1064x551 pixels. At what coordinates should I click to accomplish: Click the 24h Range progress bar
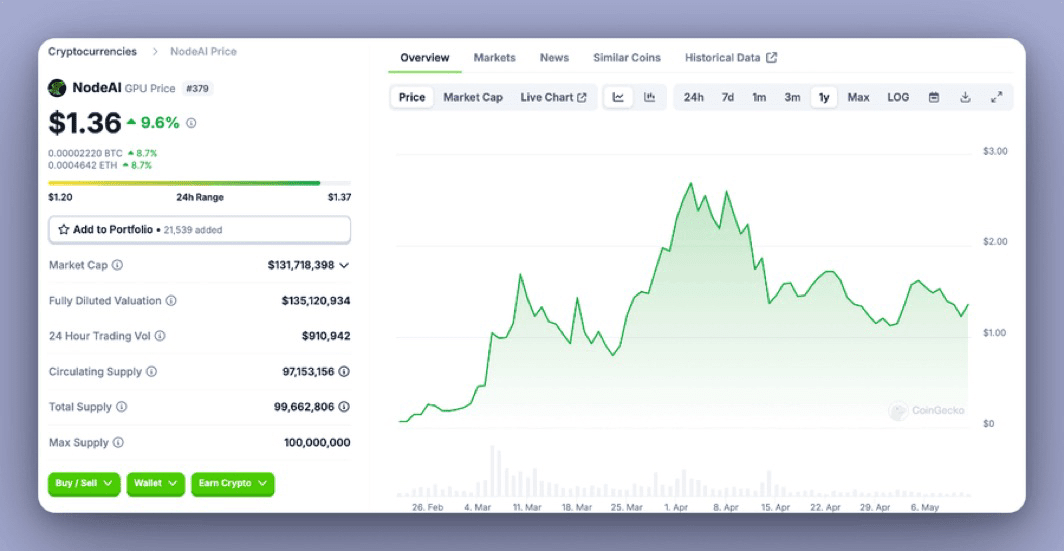(x=200, y=183)
